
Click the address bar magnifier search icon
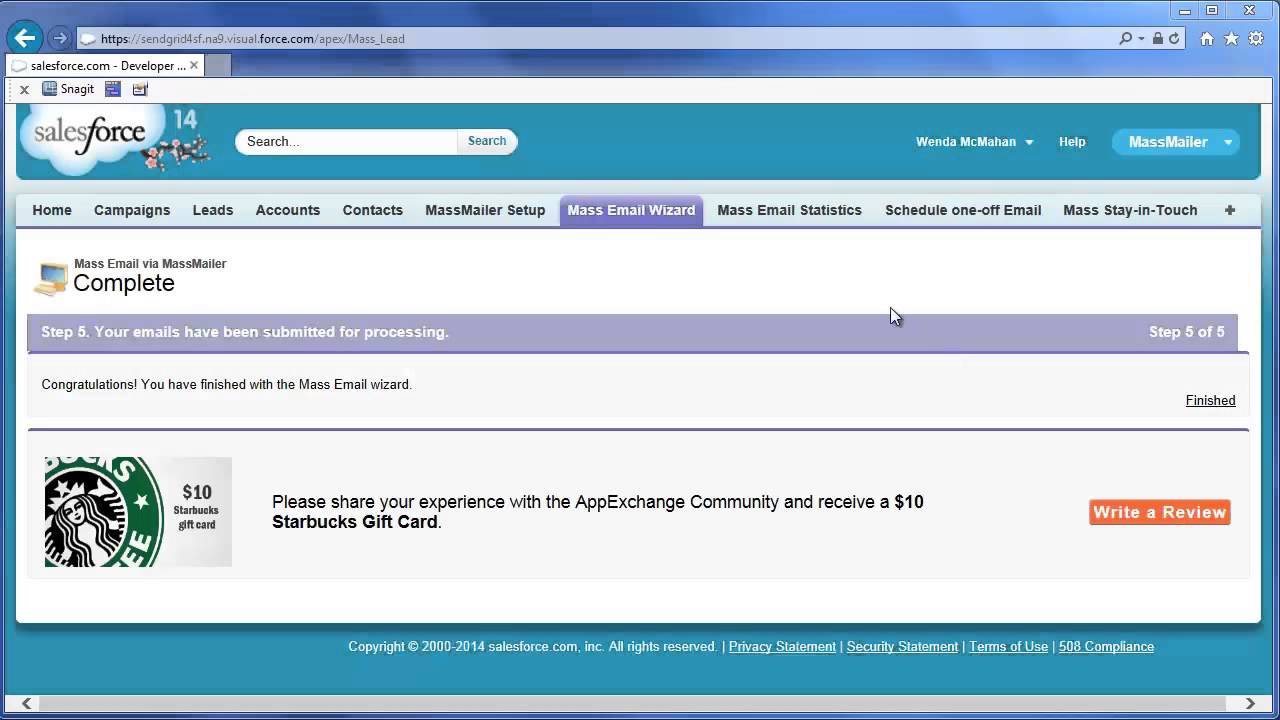[x=1126, y=39]
